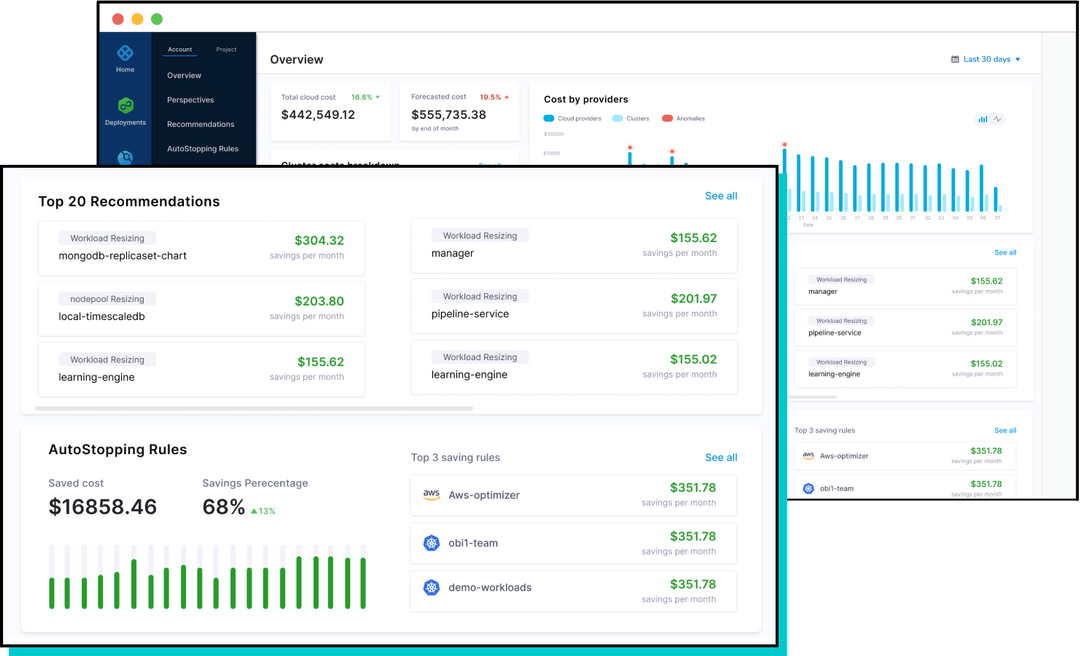Click See all next to Top 20 Recommendations
Image resolution: width=1080 pixels, height=656 pixels.
pyautogui.click(x=721, y=196)
